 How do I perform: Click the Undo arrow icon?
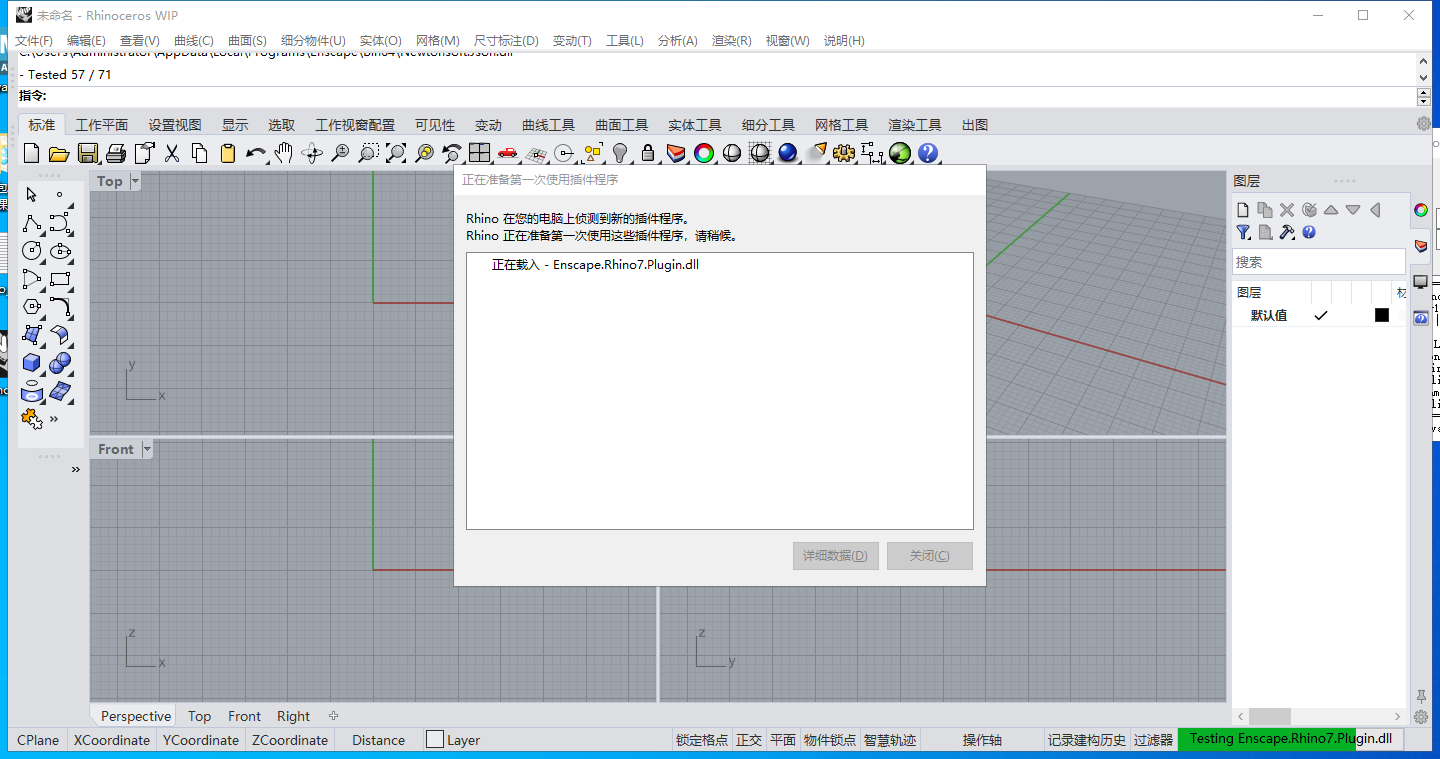tap(256, 153)
